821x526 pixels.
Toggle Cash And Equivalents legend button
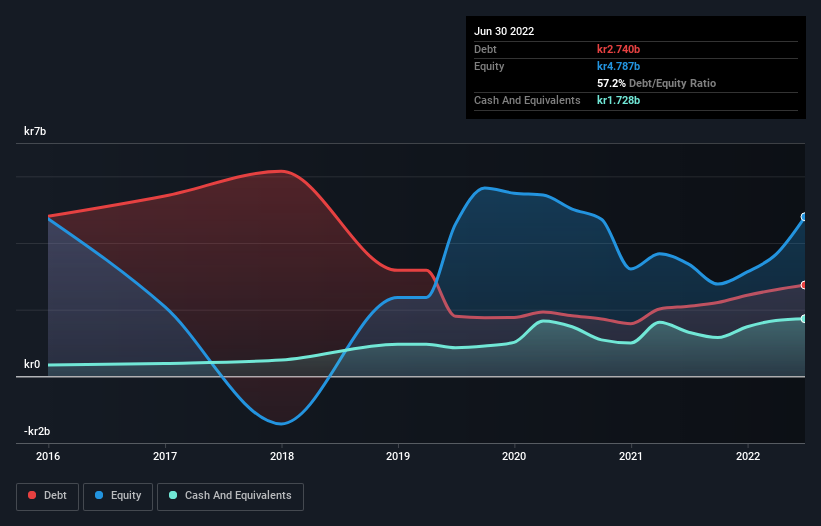230,496
